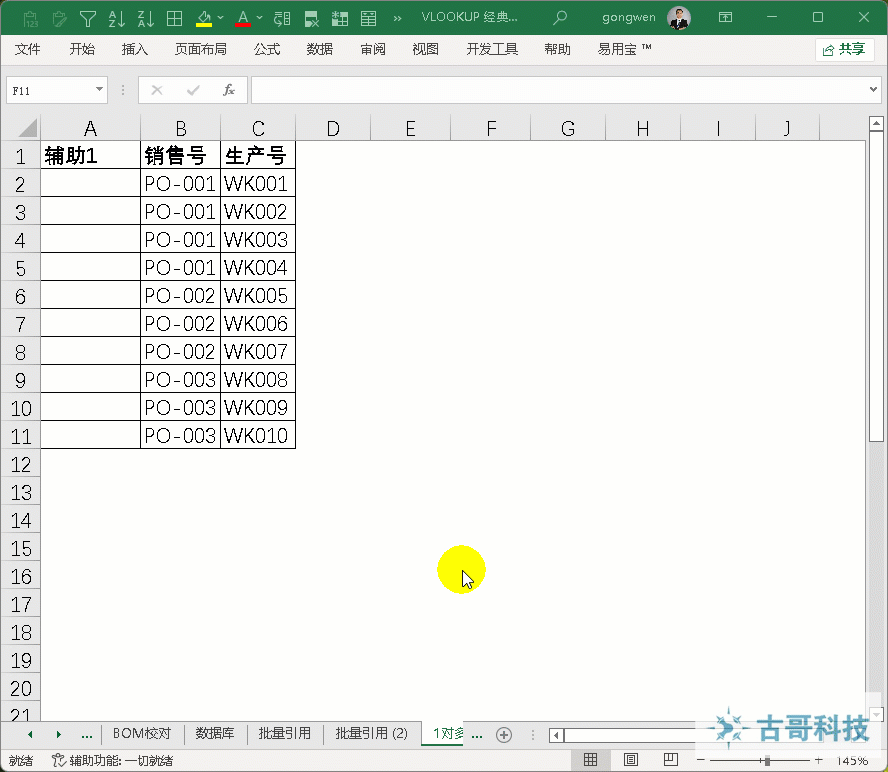Click the 共享 share button

coord(844,49)
